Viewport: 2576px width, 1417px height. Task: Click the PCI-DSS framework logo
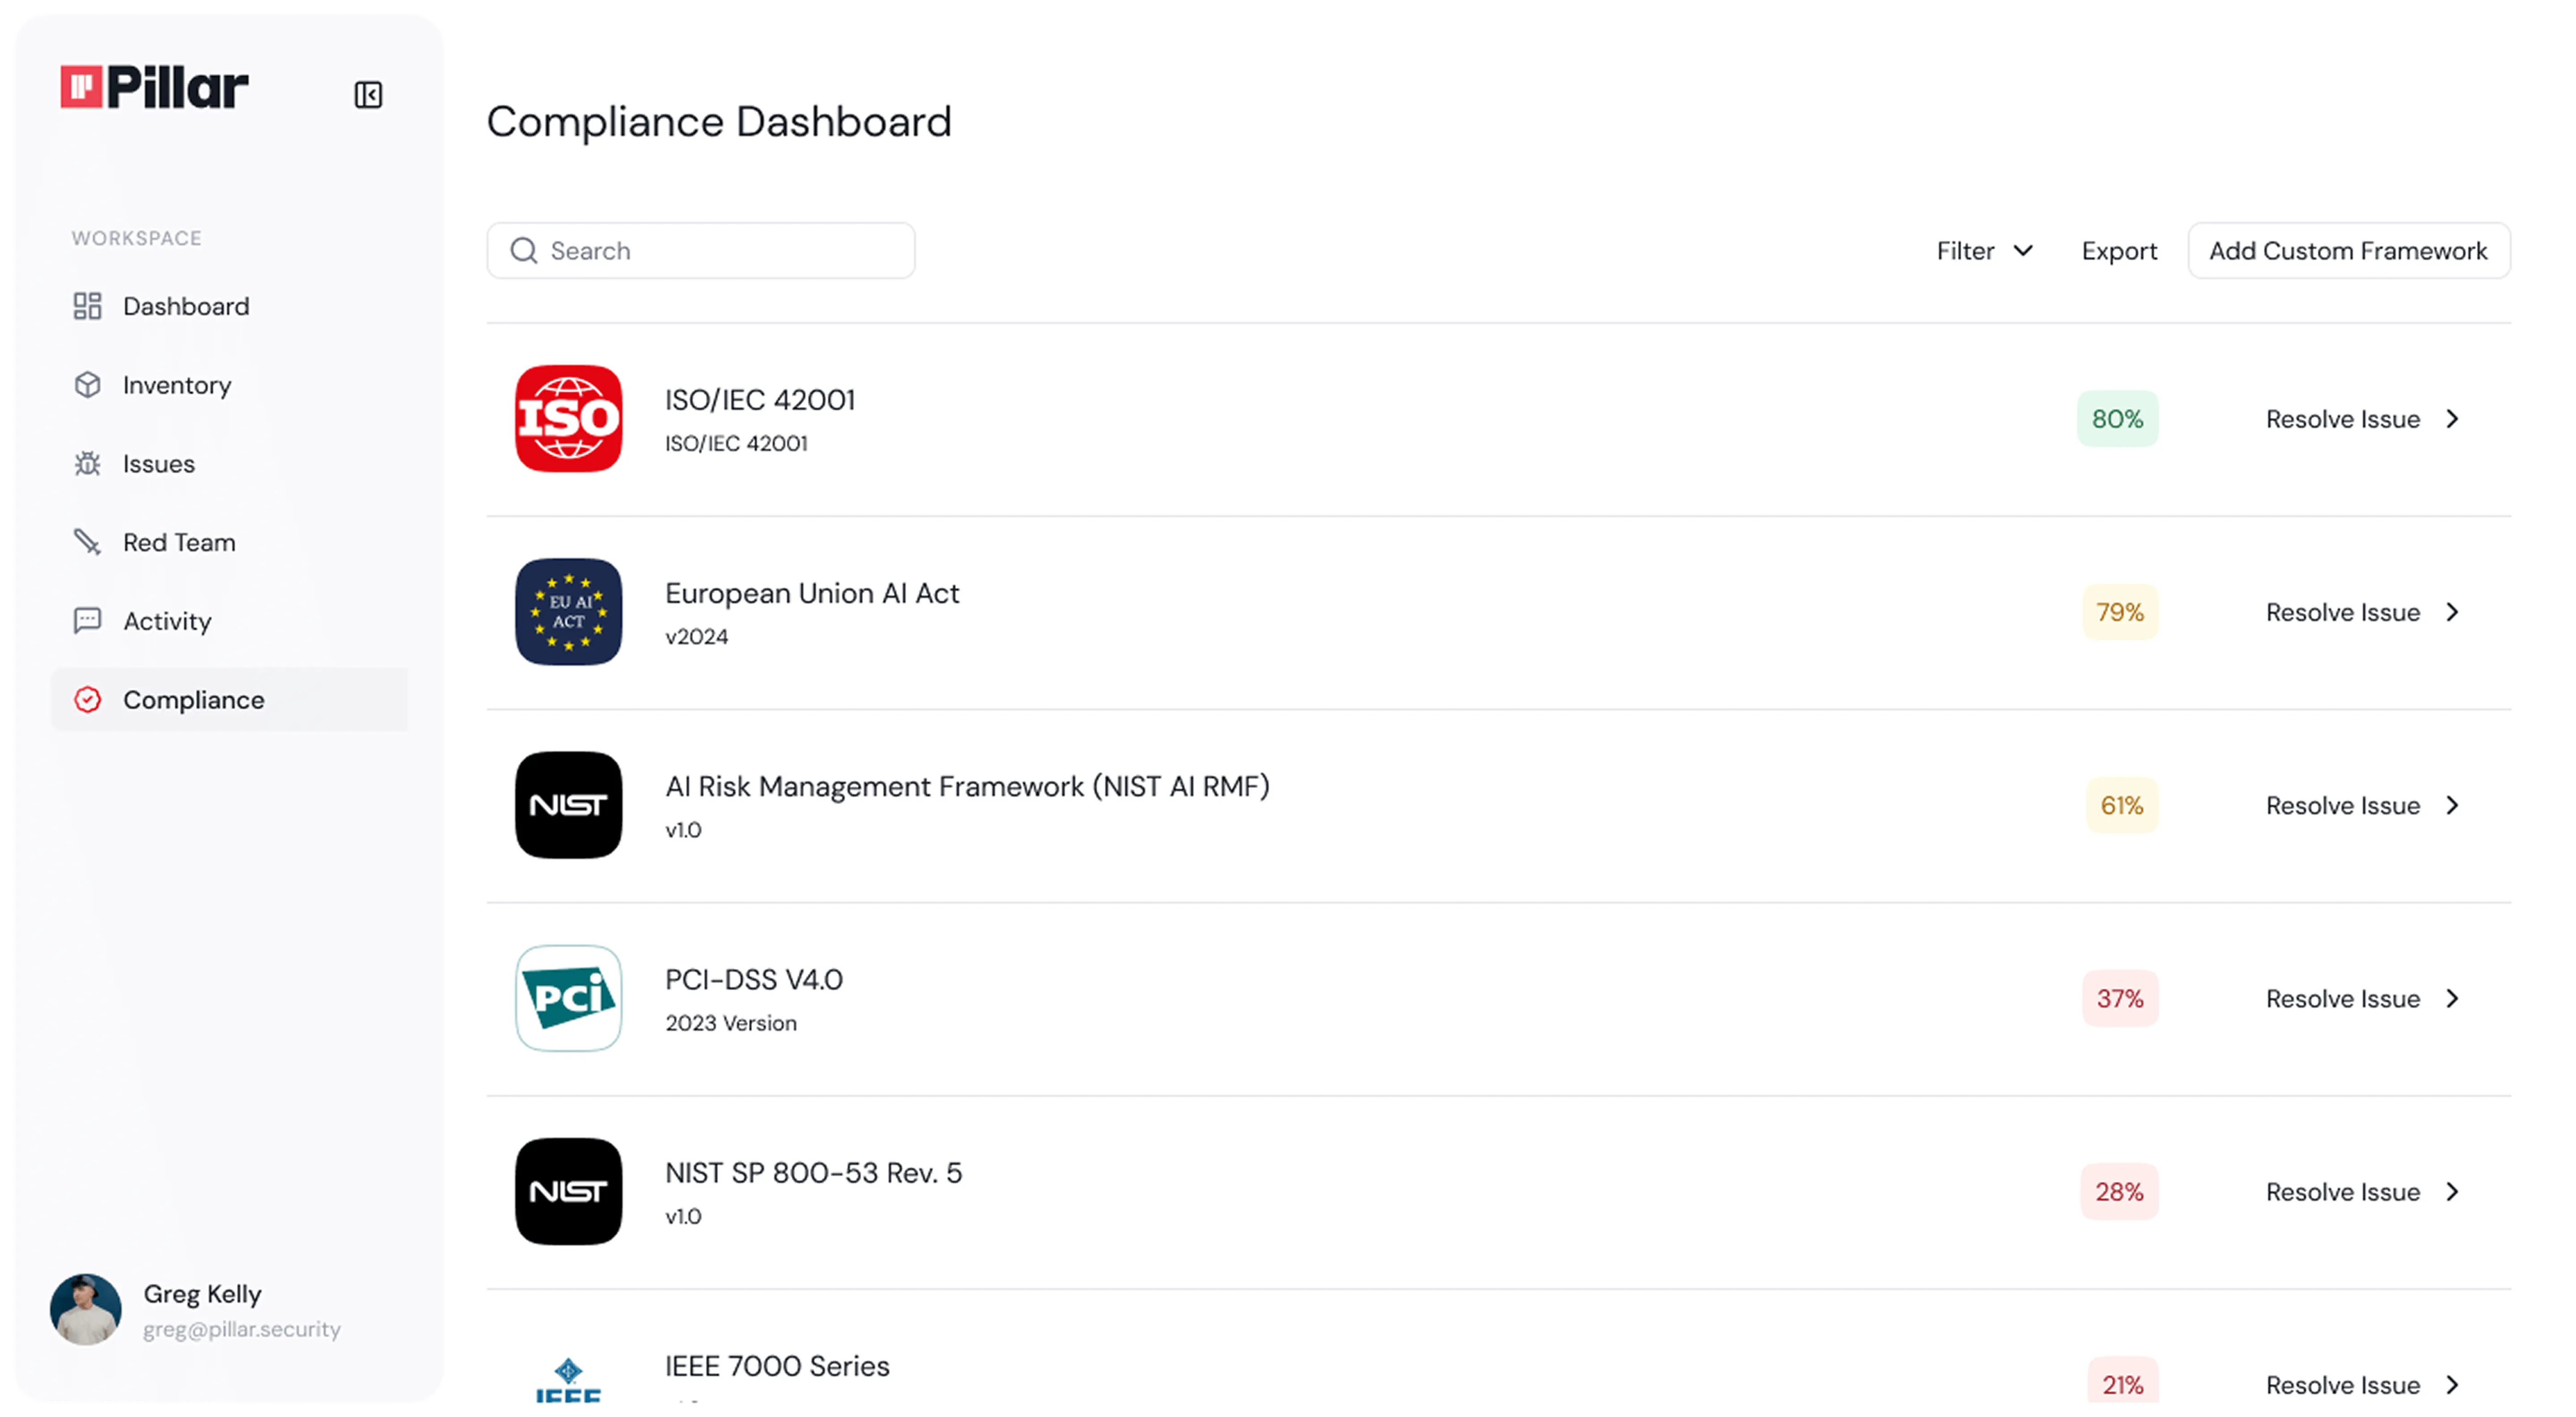tap(568, 998)
